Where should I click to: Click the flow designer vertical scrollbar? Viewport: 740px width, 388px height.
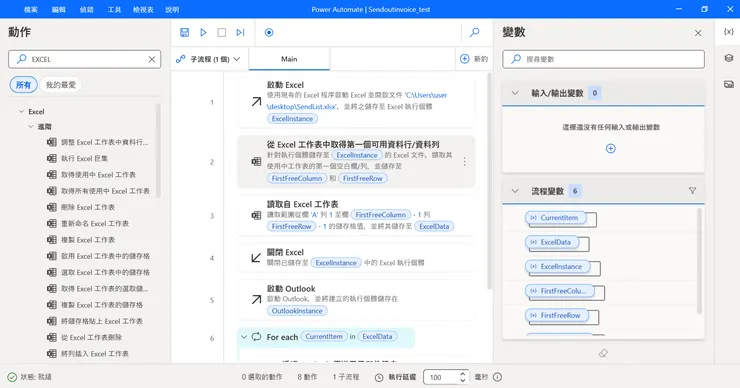[489, 180]
